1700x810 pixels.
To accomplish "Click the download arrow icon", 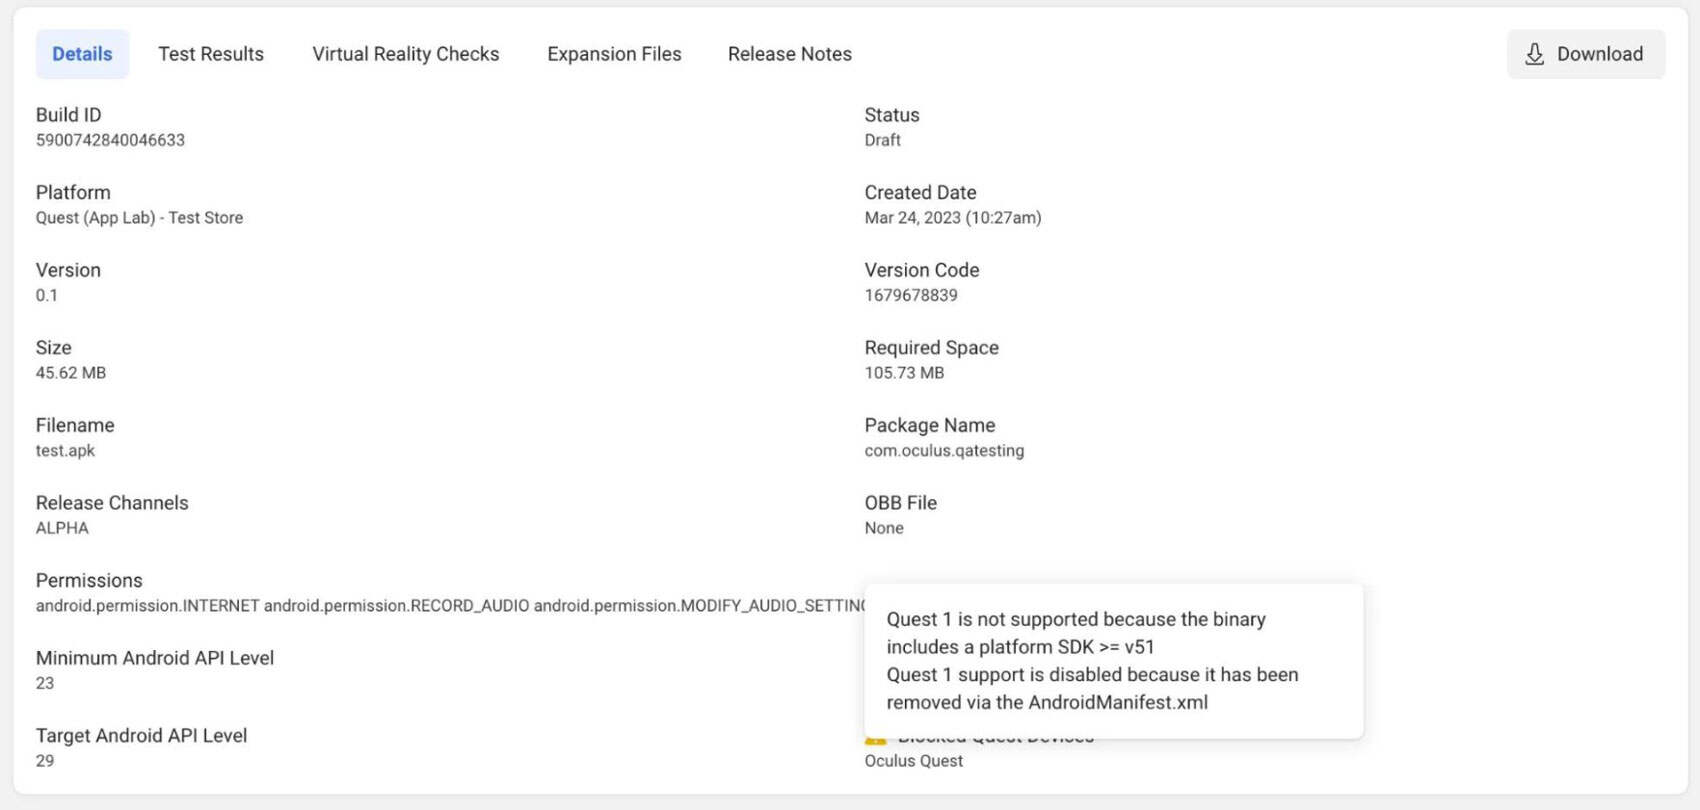I will tap(1534, 54).
